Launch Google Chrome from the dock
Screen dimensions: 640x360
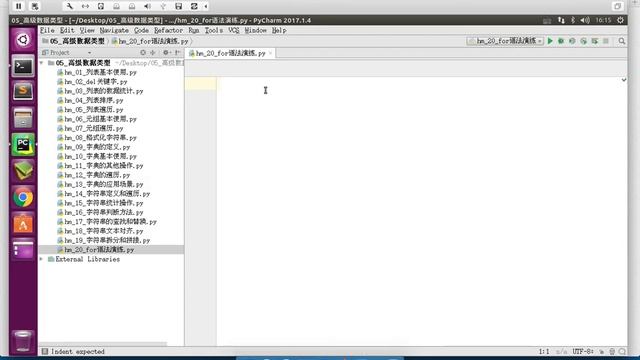click(23, 198)
